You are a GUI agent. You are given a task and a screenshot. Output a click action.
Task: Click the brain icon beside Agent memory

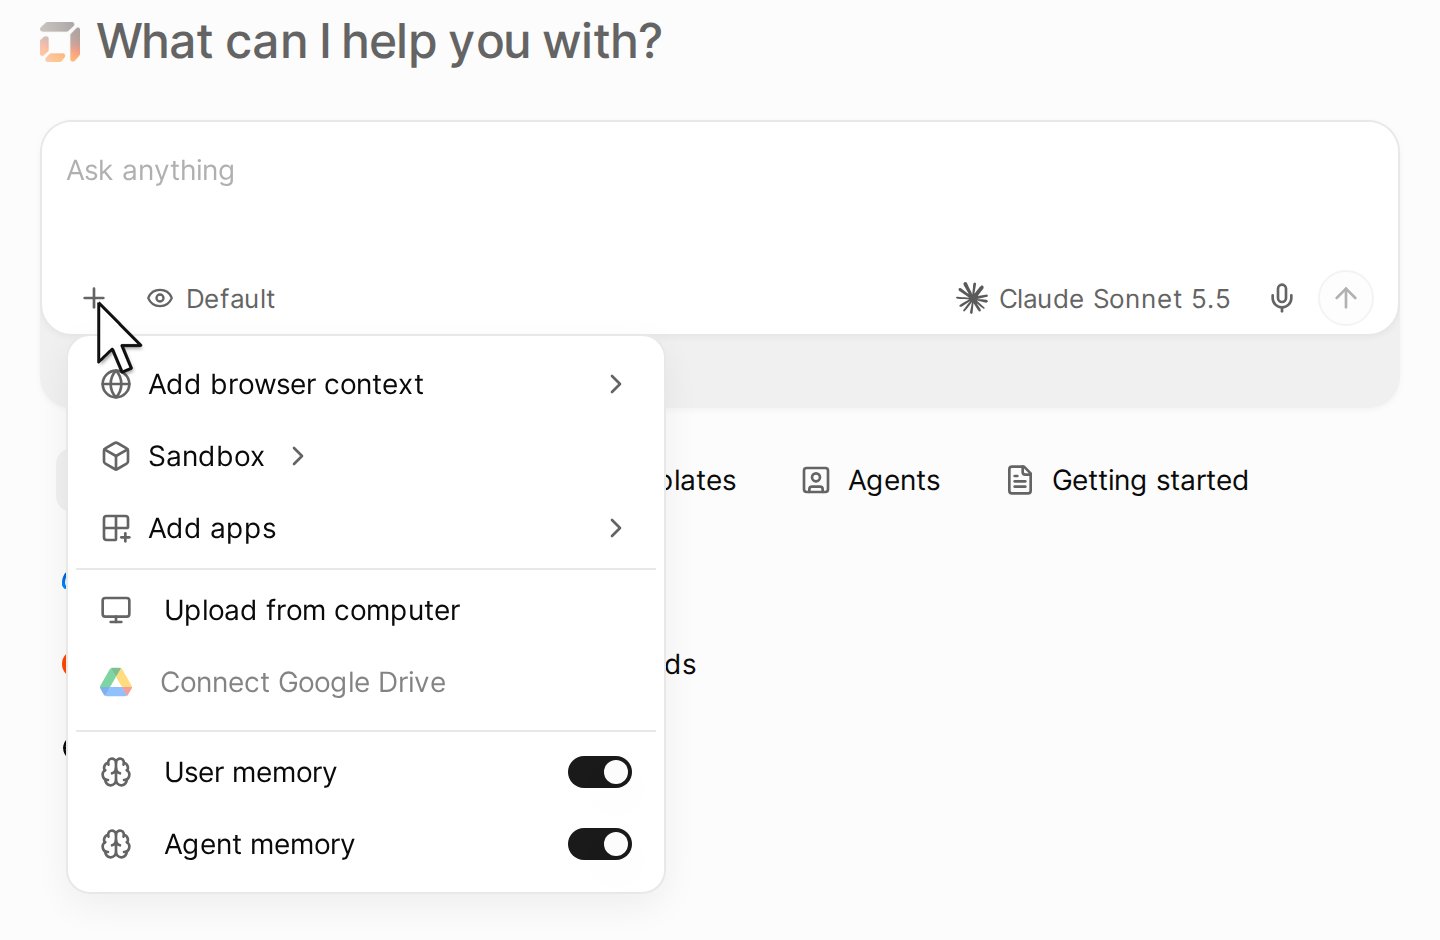(116, 844)
